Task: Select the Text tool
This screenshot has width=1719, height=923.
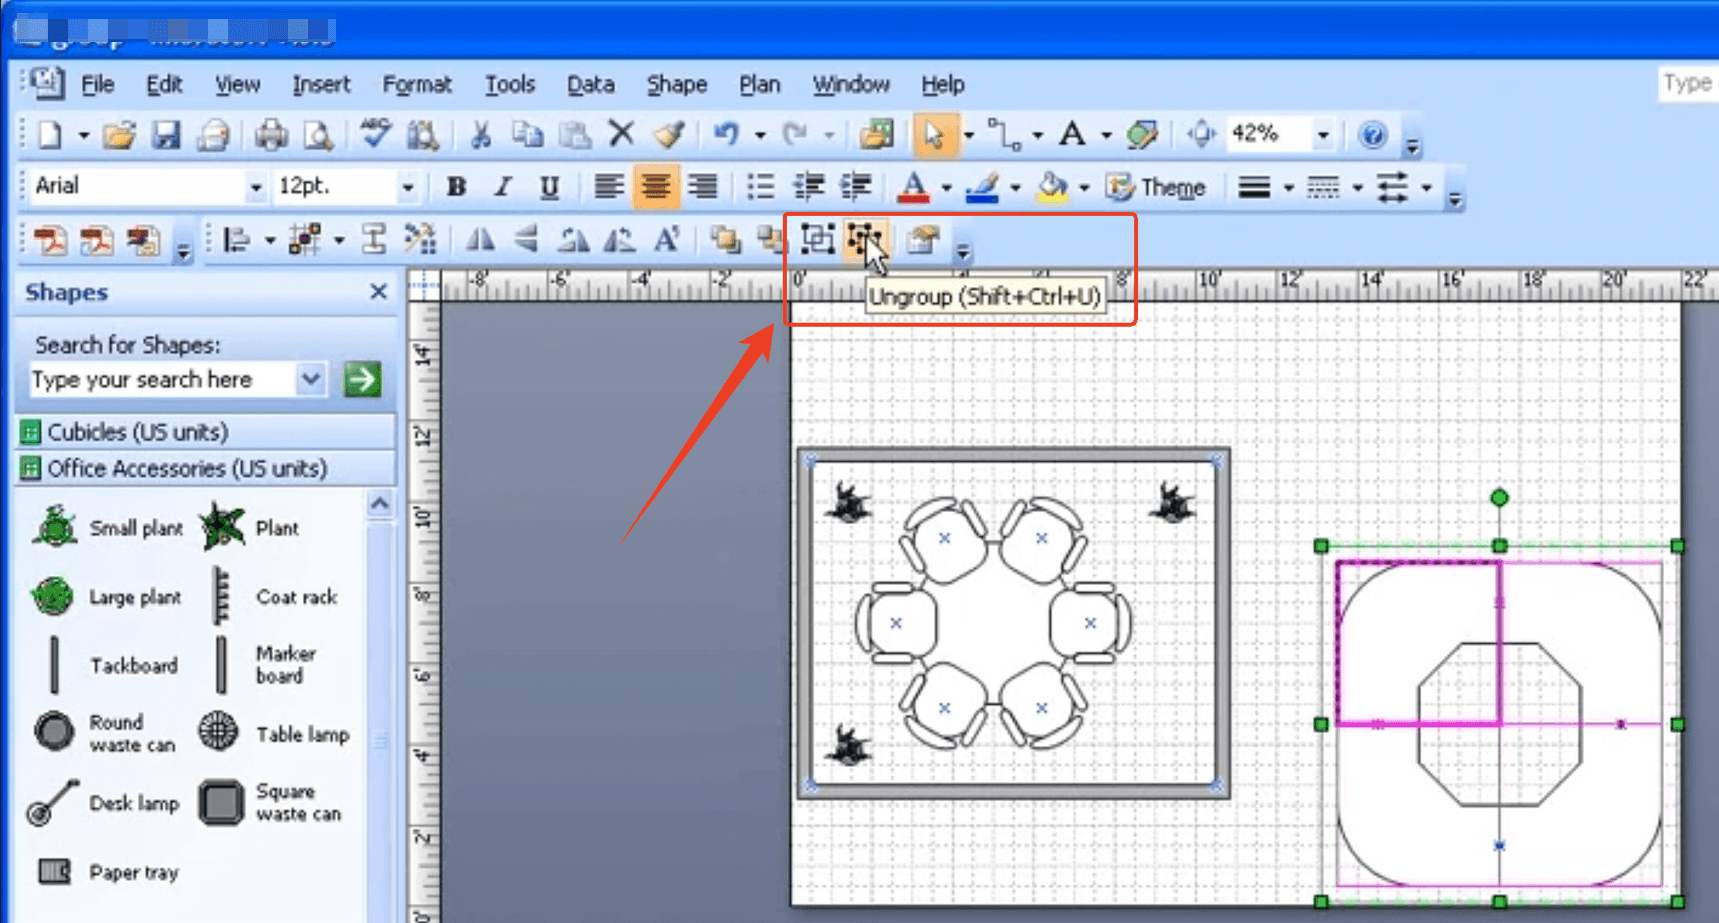Action: 1072,134
